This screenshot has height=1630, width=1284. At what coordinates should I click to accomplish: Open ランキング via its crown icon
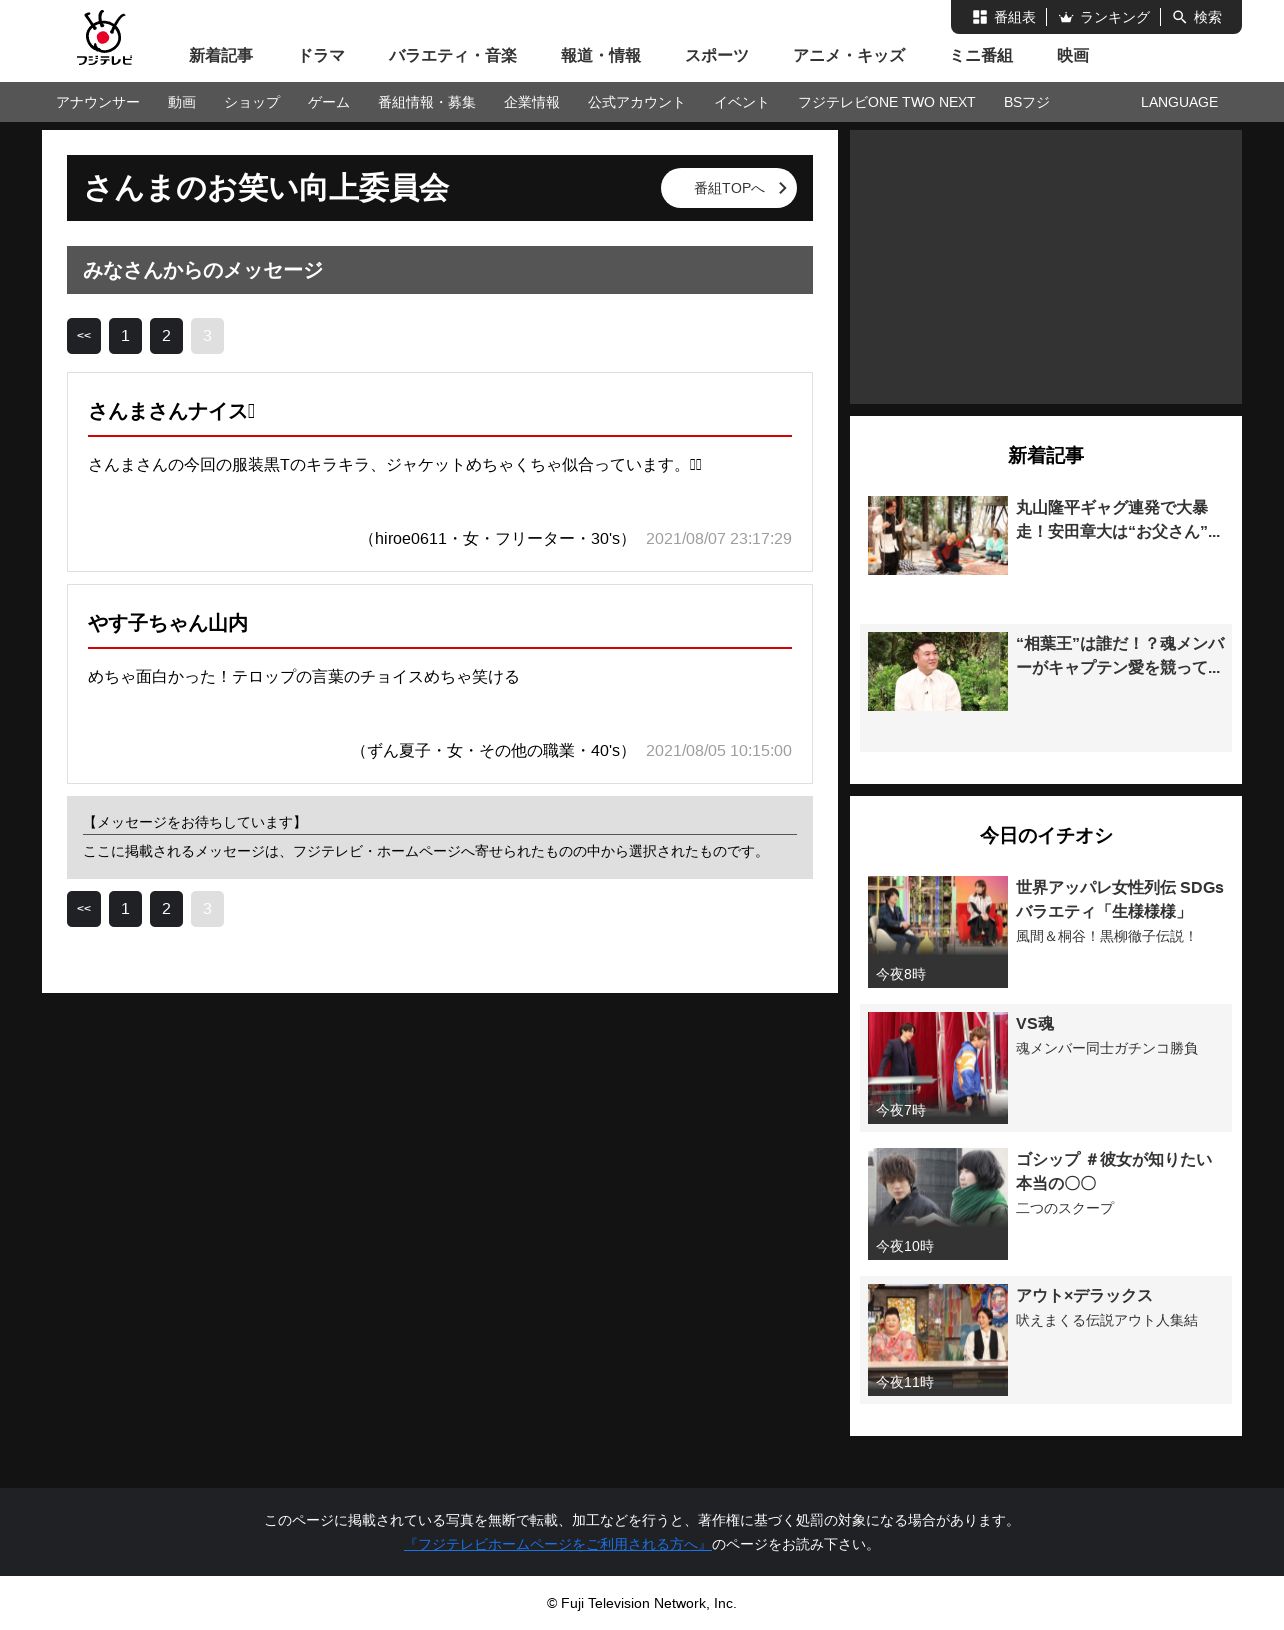1066,17
